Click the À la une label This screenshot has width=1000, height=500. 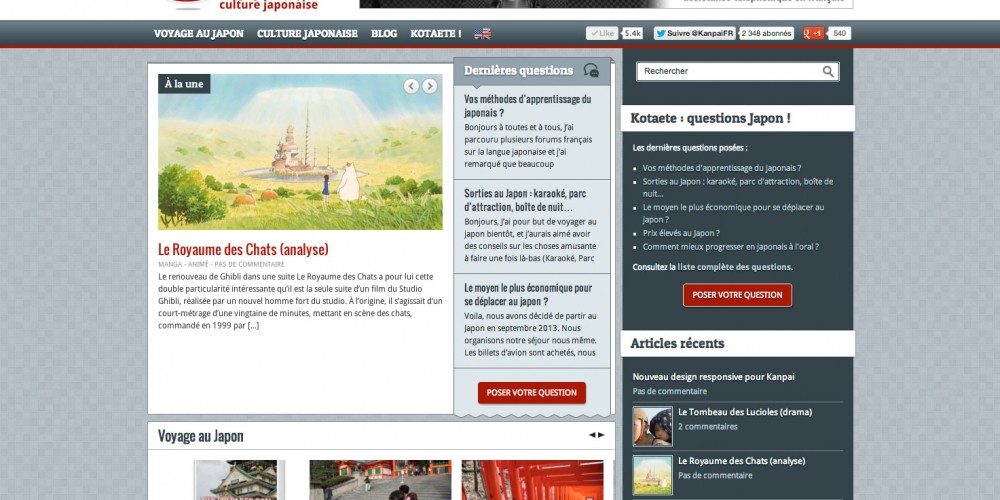(184, 84)
